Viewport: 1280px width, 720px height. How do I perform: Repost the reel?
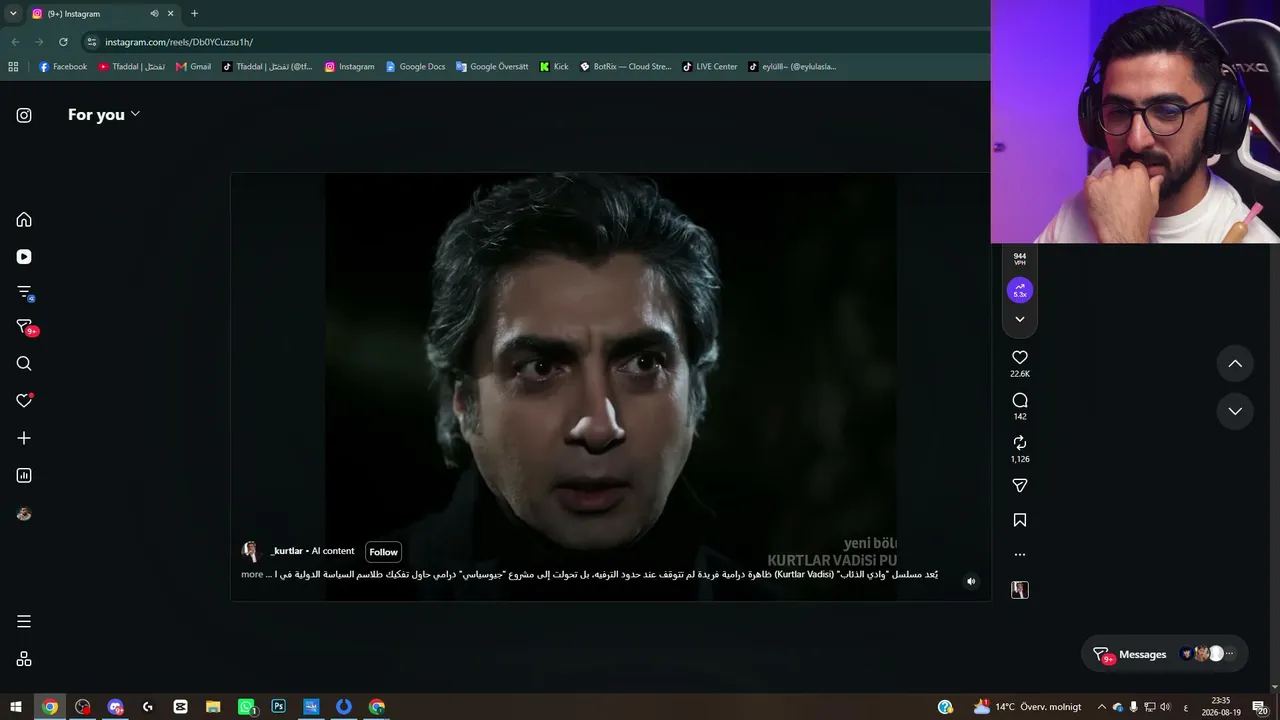pos(1020,442)
